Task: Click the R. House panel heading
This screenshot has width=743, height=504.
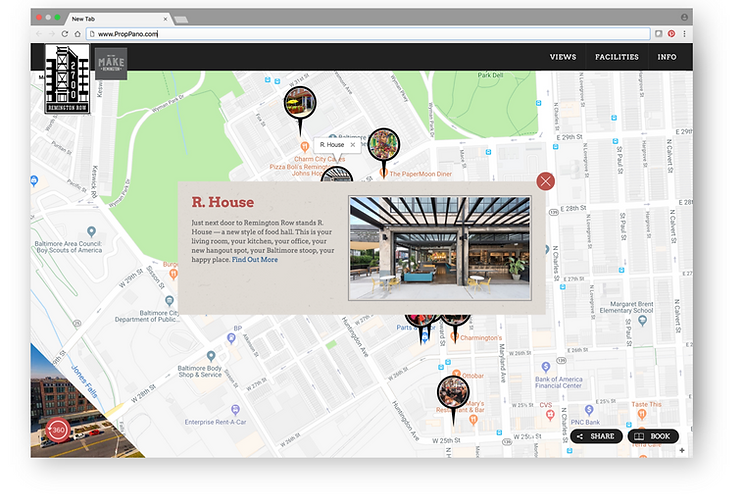Action: [x=222, y=202]
